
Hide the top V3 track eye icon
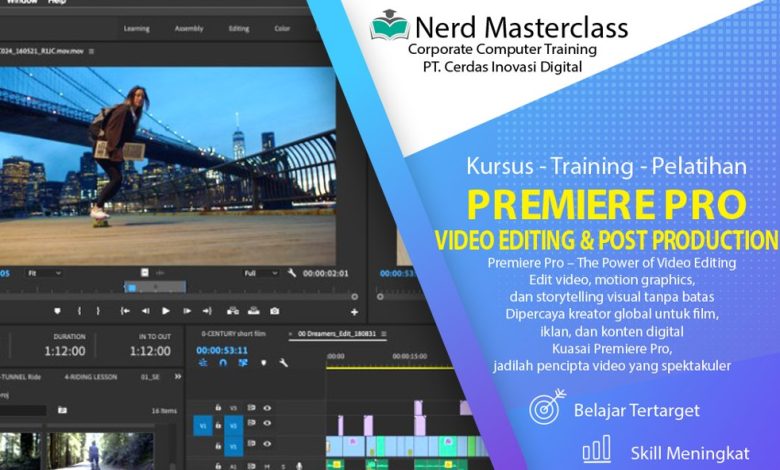[x=267, y=408]
